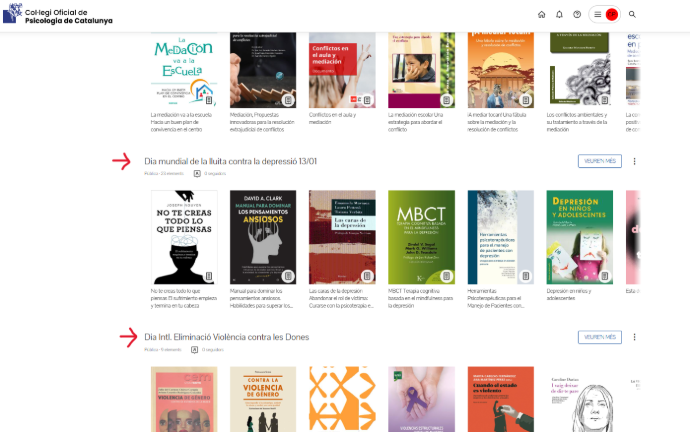Open the hamburger user menu
Viewport: 690px width, 432px height.
[x=597, y=15]
